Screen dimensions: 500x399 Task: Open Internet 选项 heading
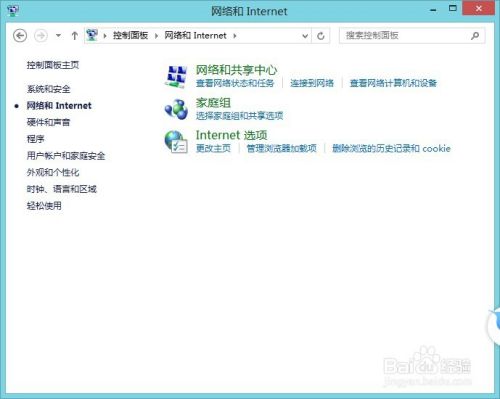click(x=231, y=135)
